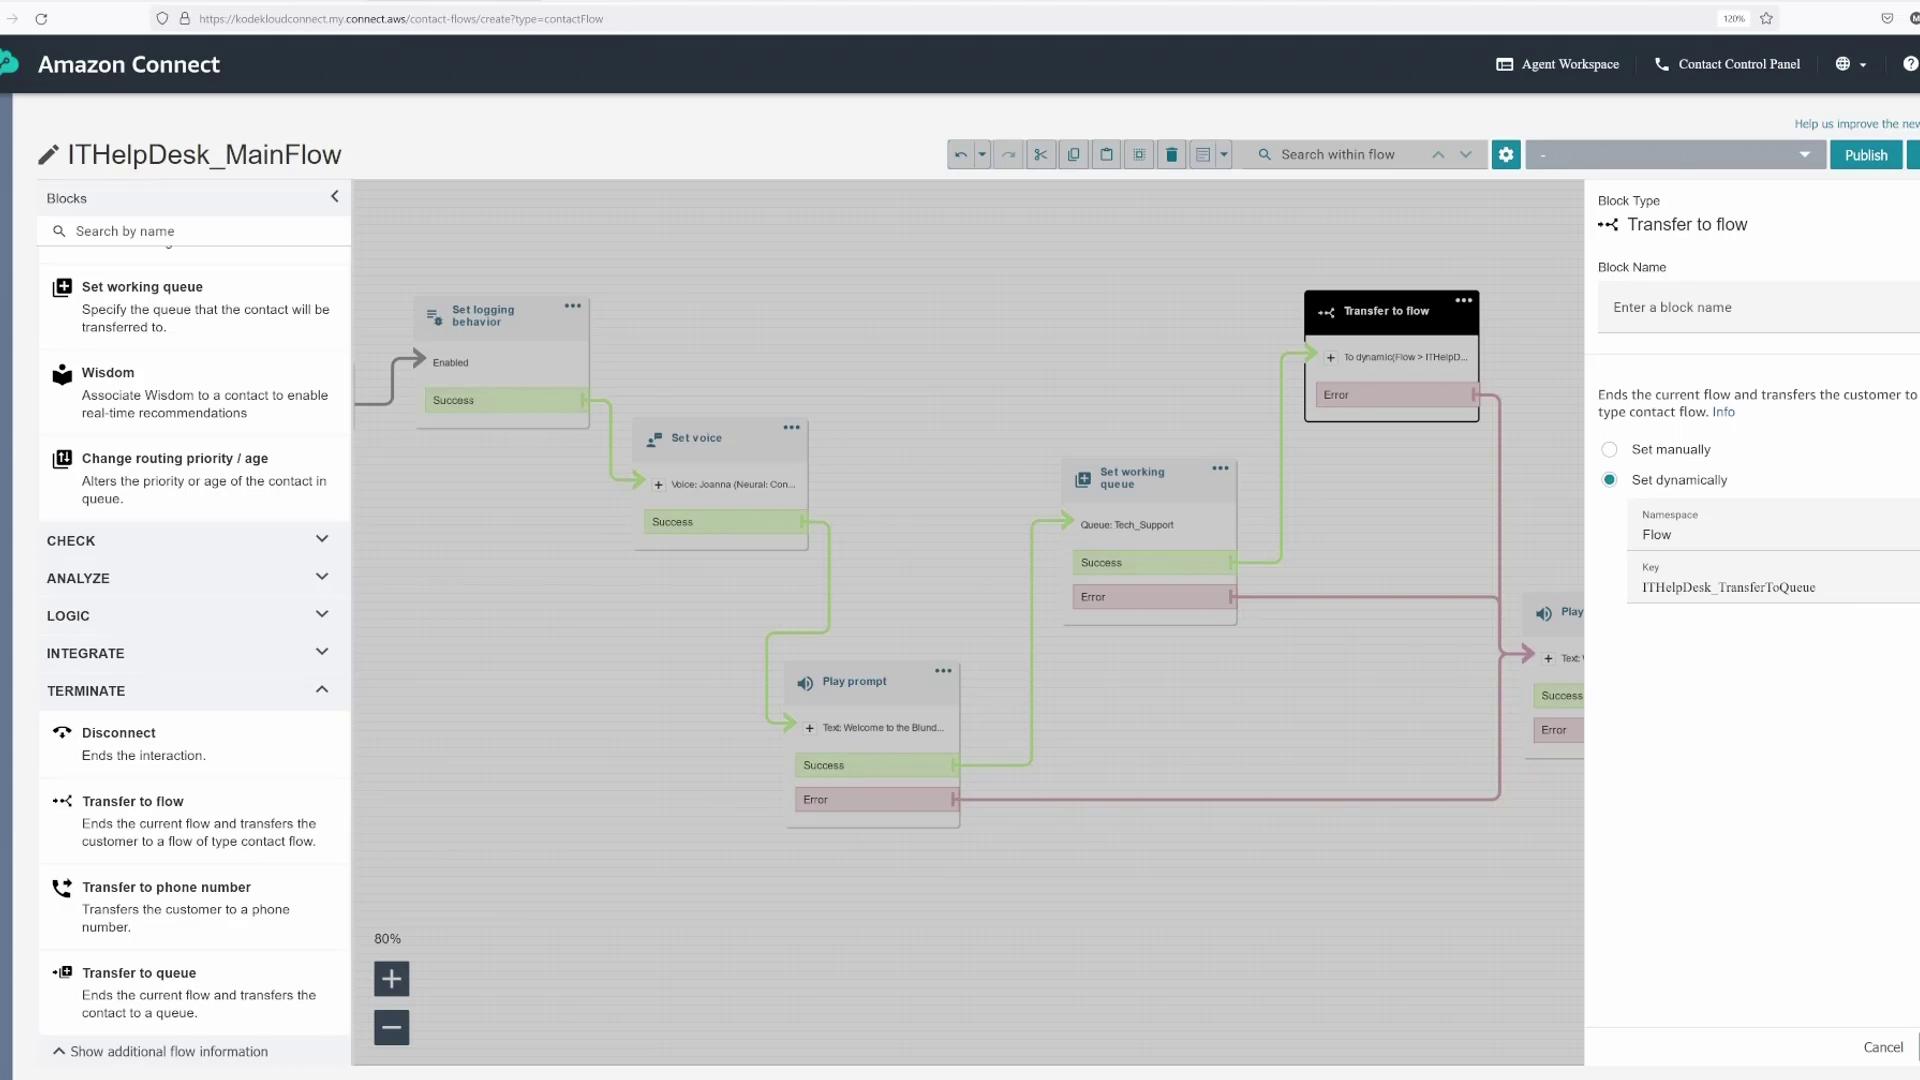
Task: Click the copy icon in toolbar
Action: [x=1073, y=155]
